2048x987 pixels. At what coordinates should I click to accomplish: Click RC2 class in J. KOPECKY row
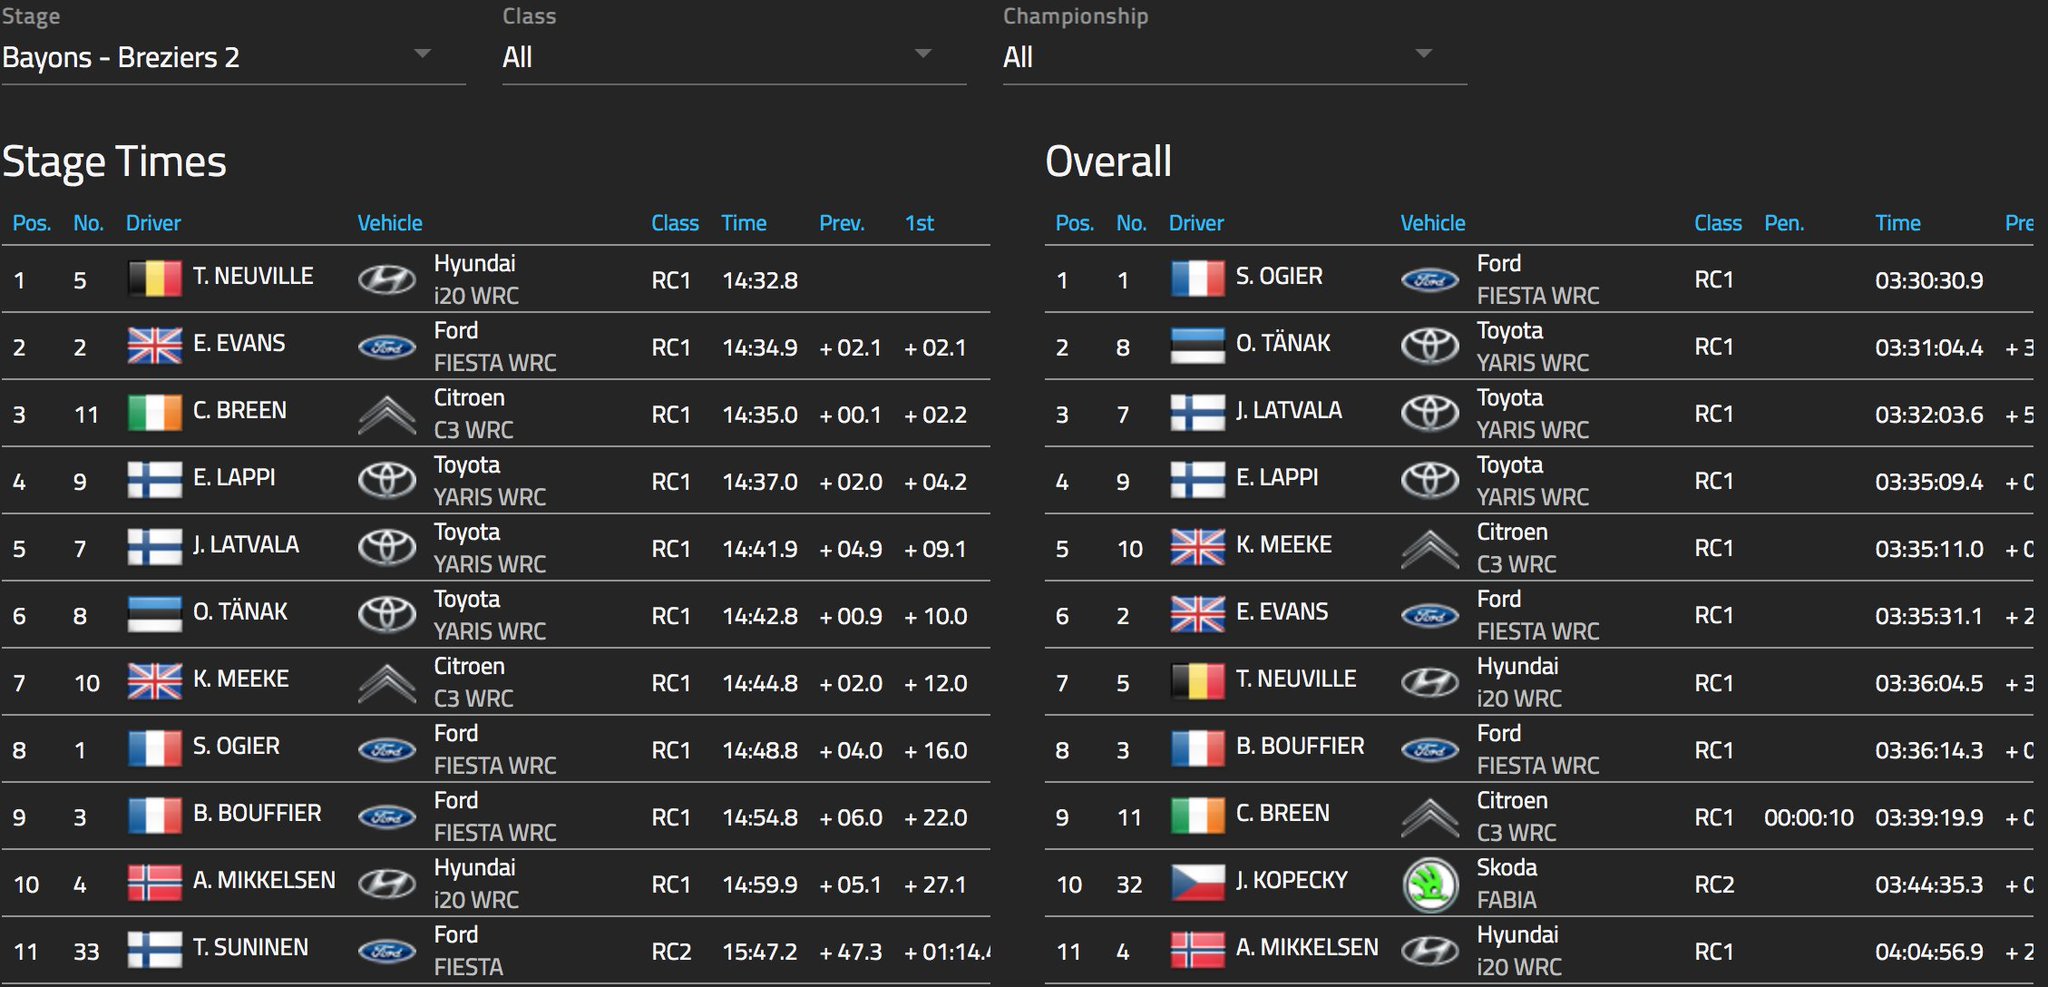pos(1714,885)
